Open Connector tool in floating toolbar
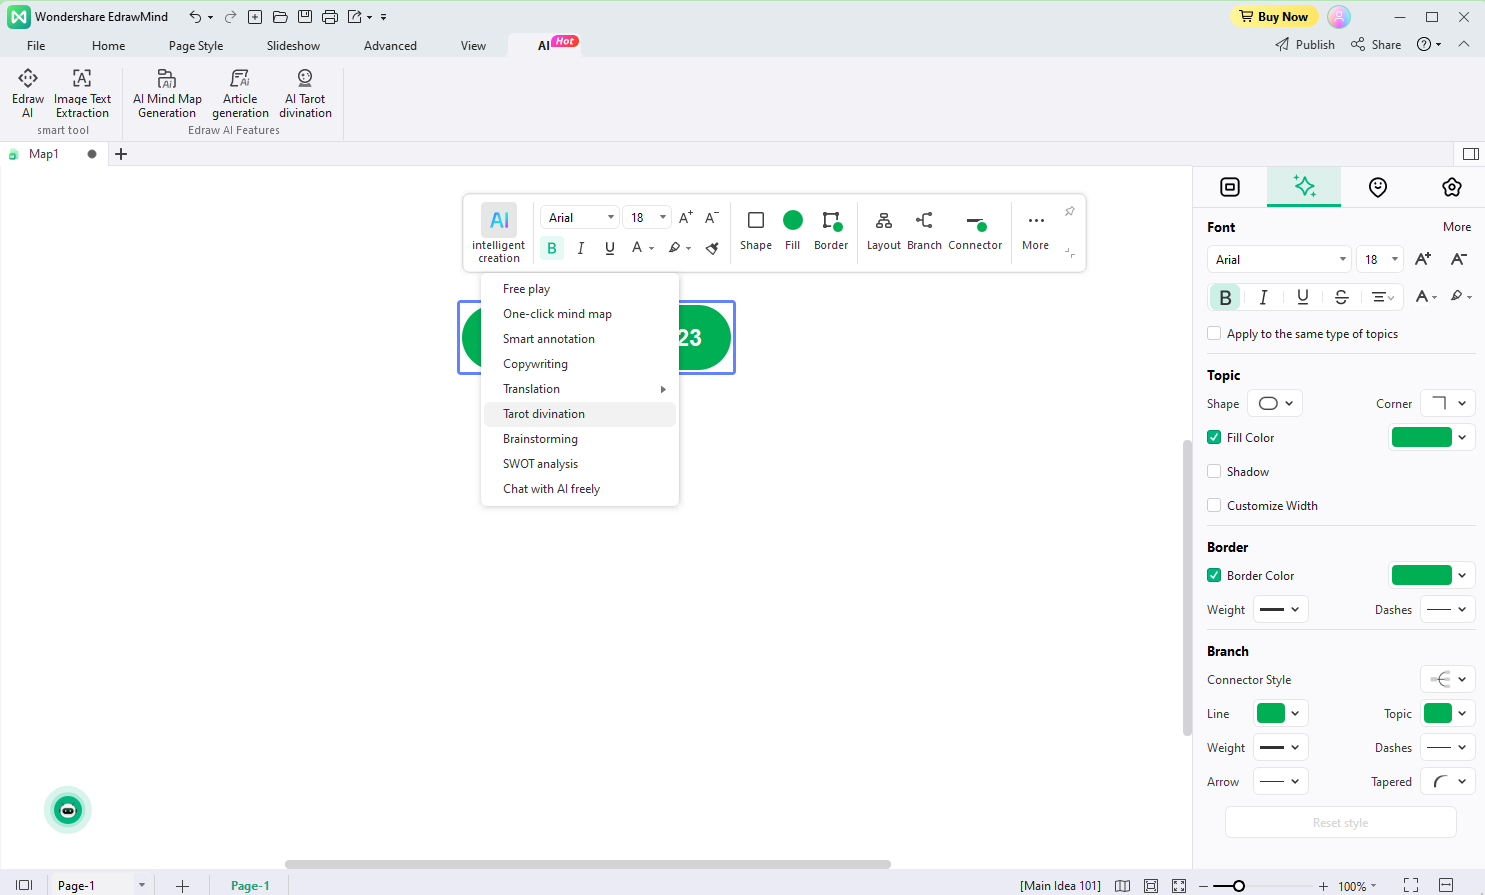1485x895 pixels. (x=975, y=230)
